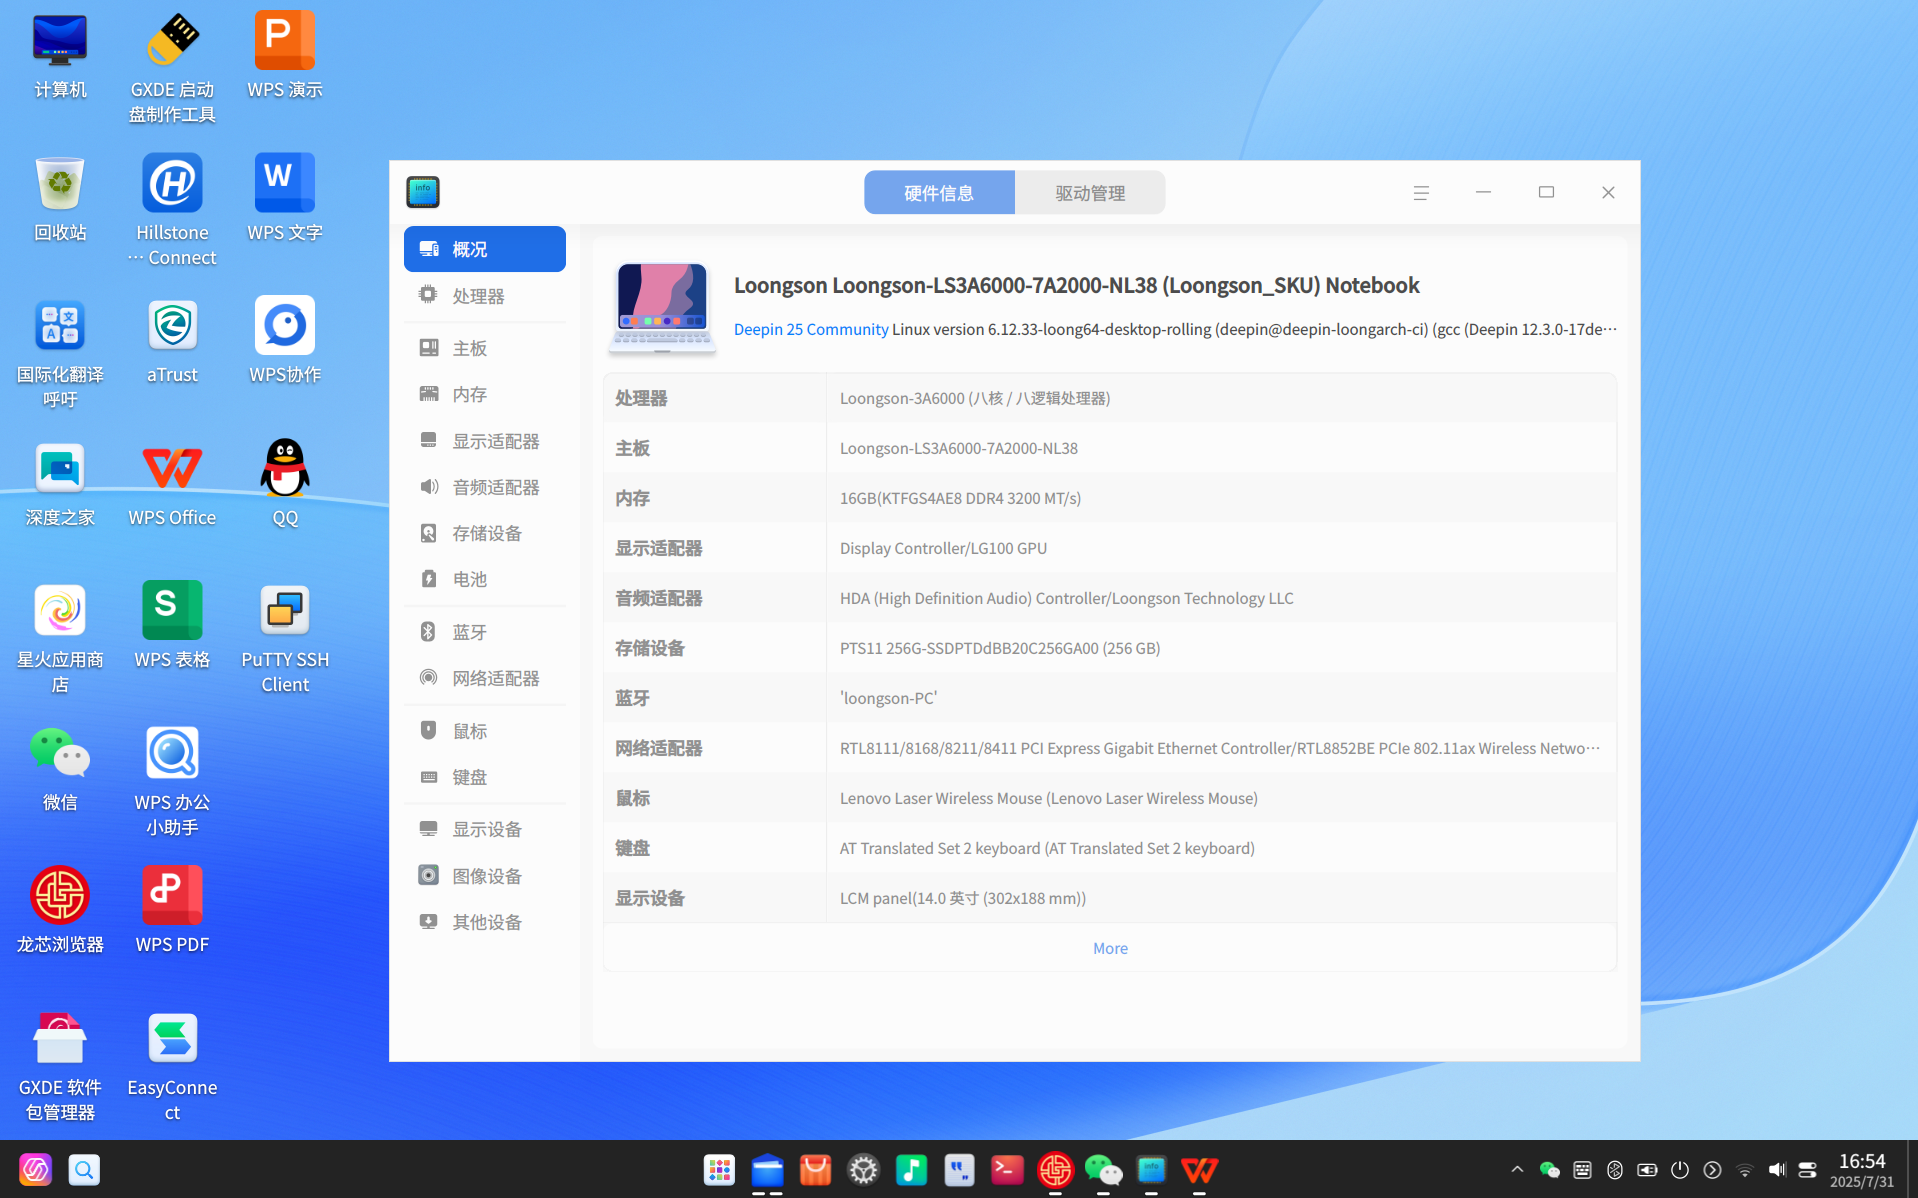Open the volume control in the tray
This screenshot has width=1918, height=1198.
pos(1777,1169)
